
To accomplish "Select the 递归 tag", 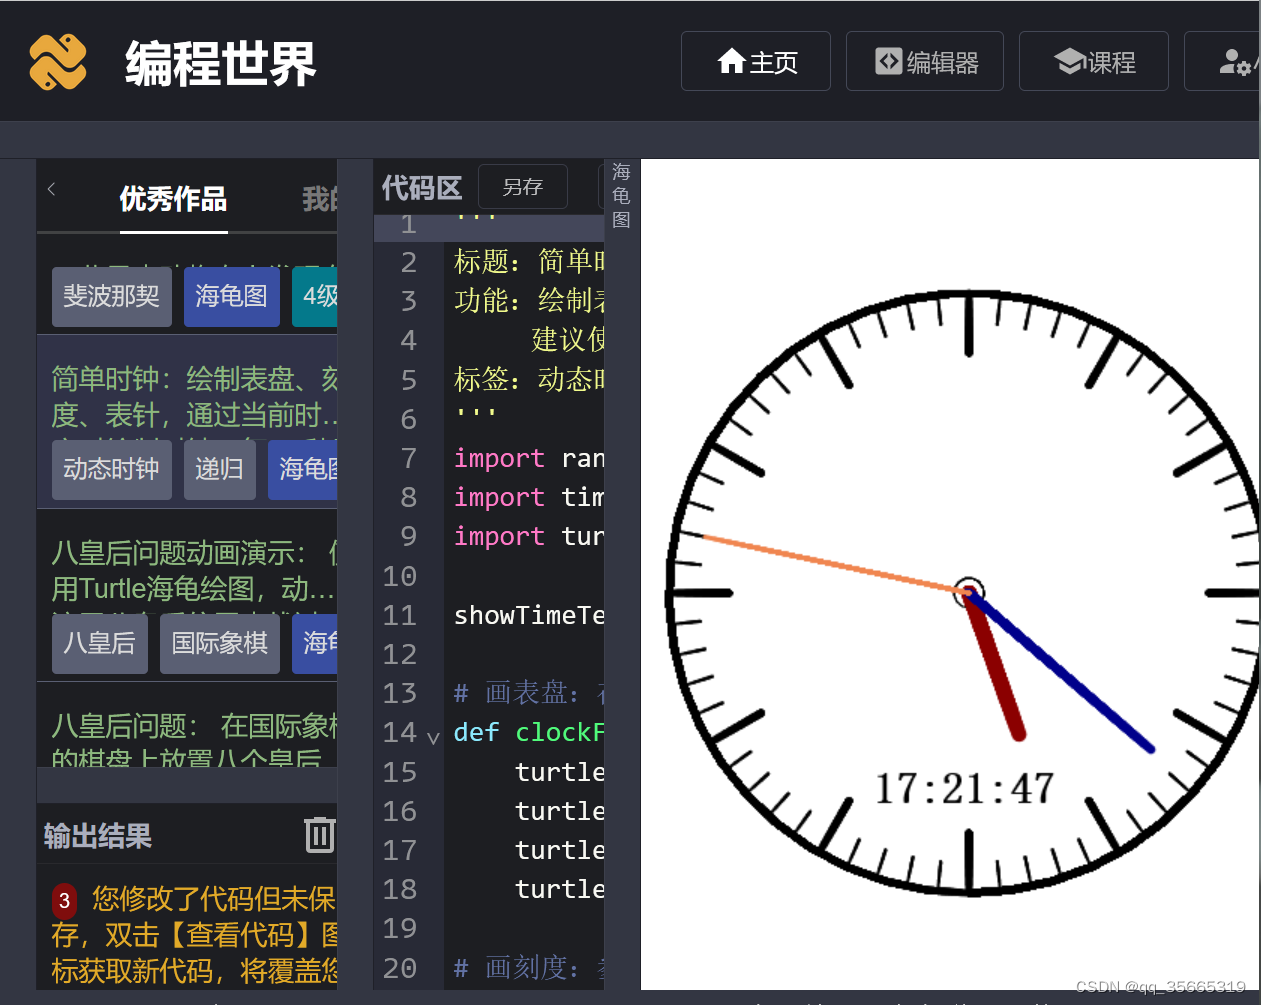I will tap(220, 469).
